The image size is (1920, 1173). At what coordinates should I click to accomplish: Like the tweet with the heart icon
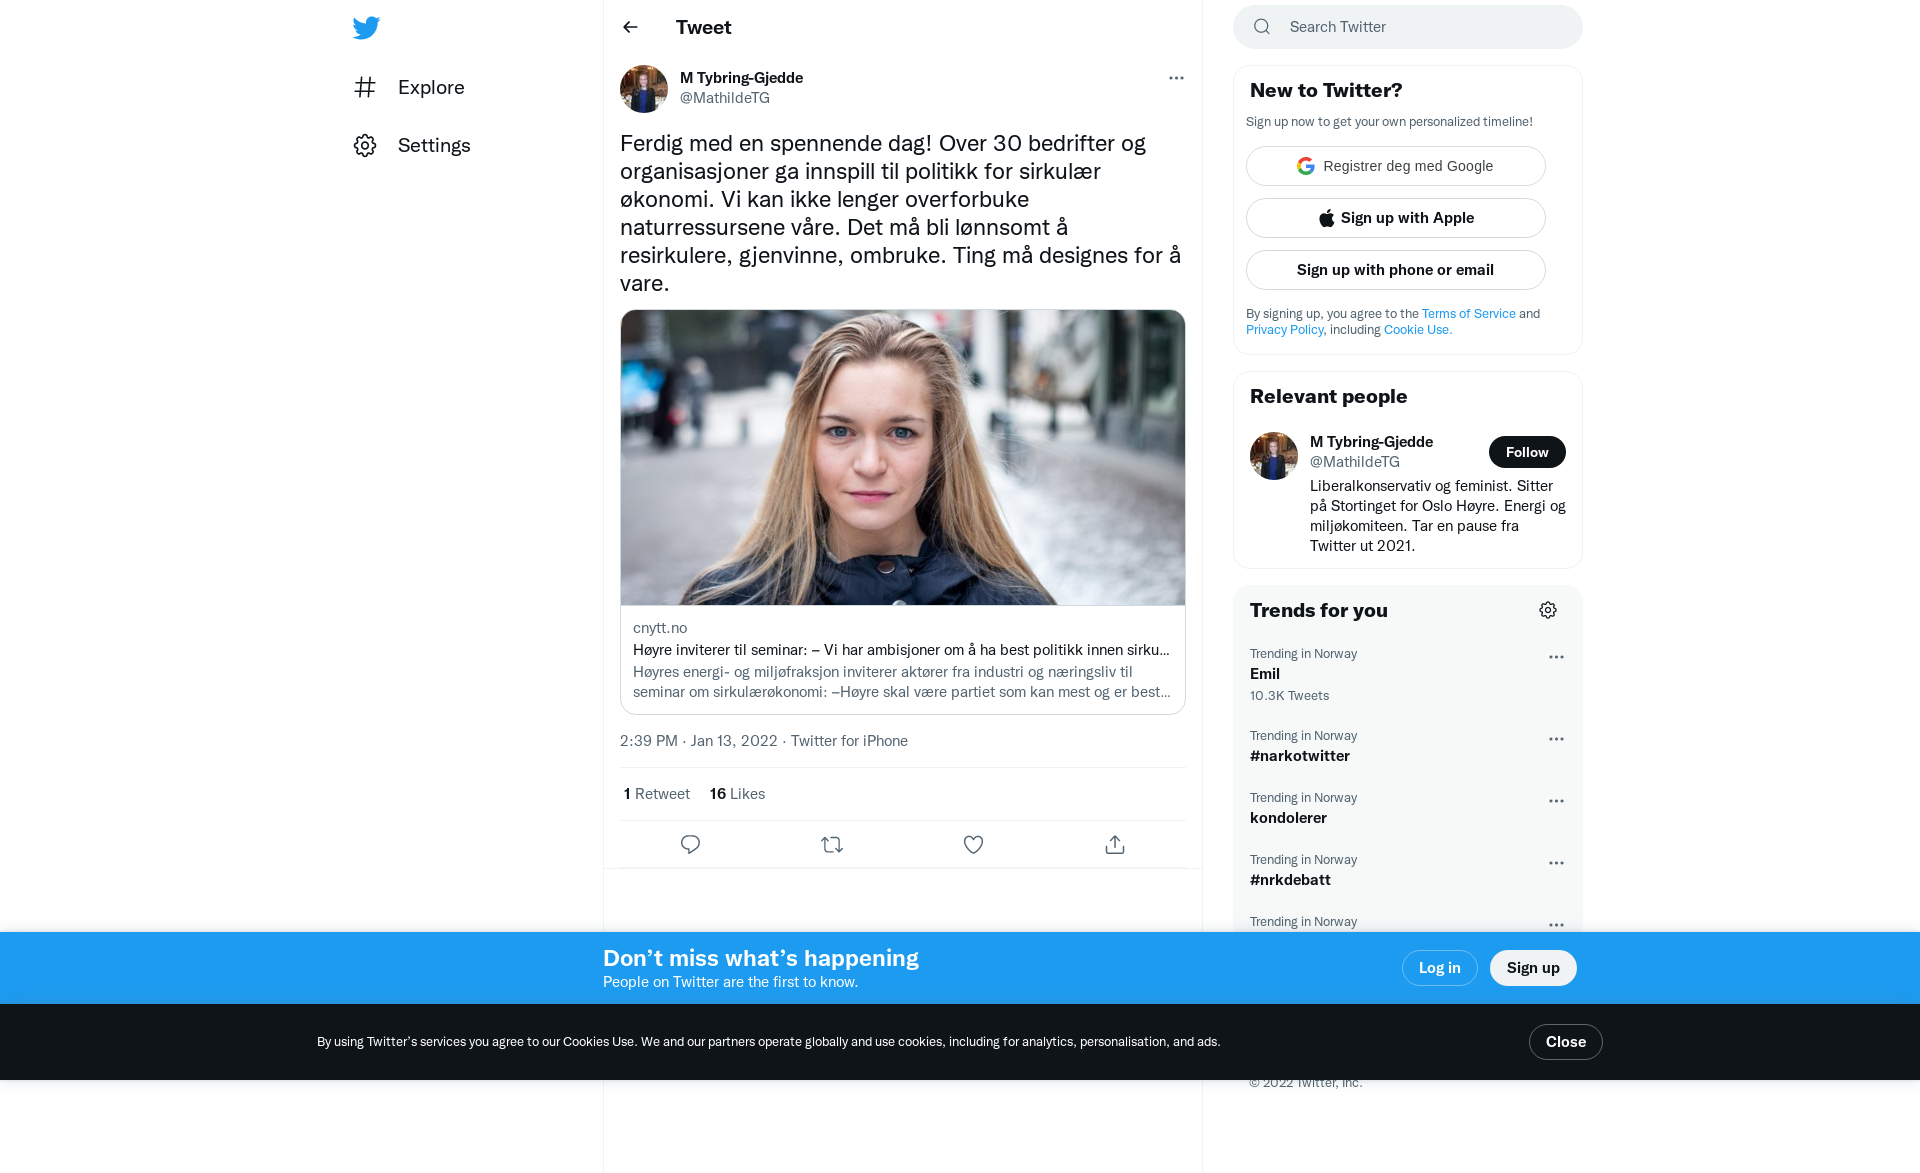(973, 844)
